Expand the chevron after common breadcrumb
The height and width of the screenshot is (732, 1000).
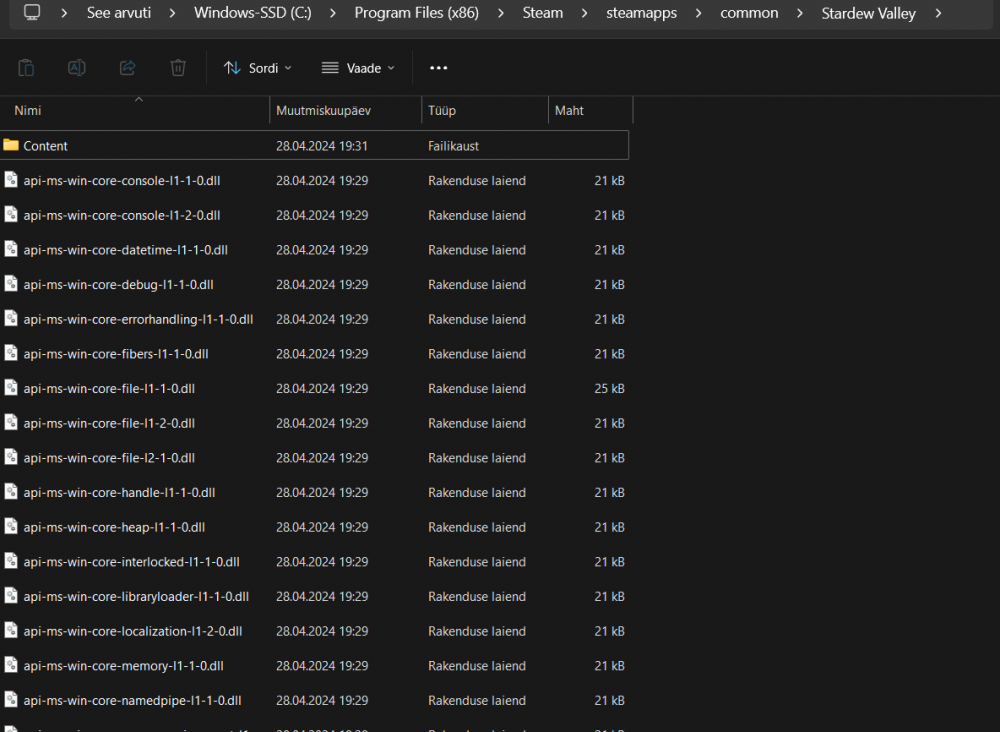800,13
